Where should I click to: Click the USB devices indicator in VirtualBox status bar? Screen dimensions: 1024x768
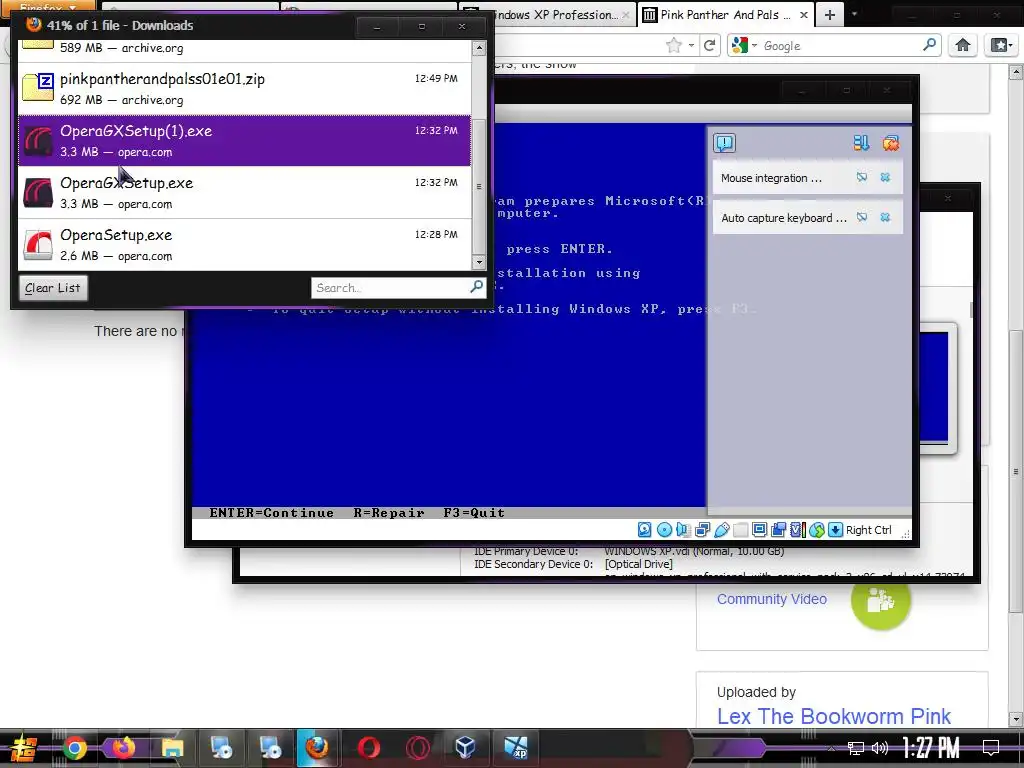point(722,530)
